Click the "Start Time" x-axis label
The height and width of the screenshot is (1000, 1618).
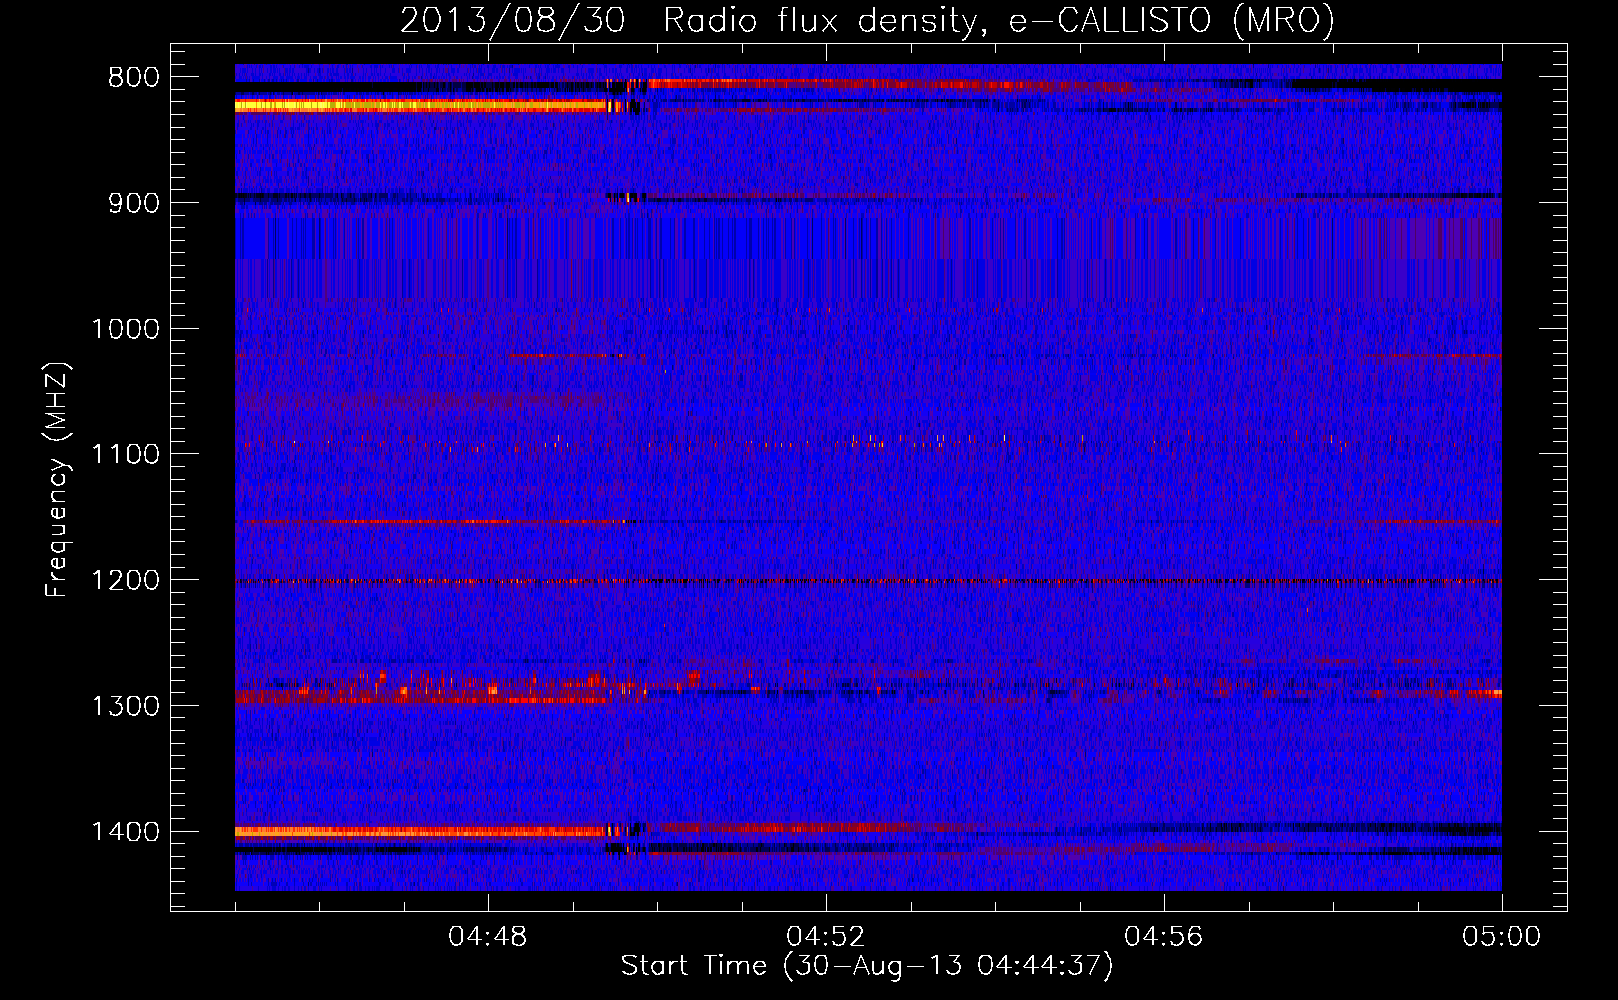click(x=866, y=966)
